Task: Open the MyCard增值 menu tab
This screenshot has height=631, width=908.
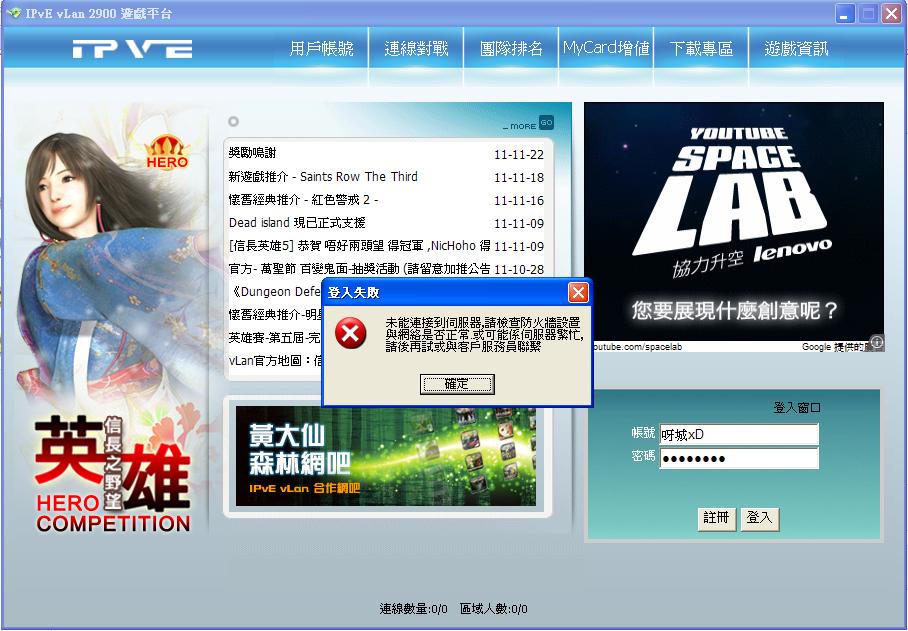Action: (606, 48)
